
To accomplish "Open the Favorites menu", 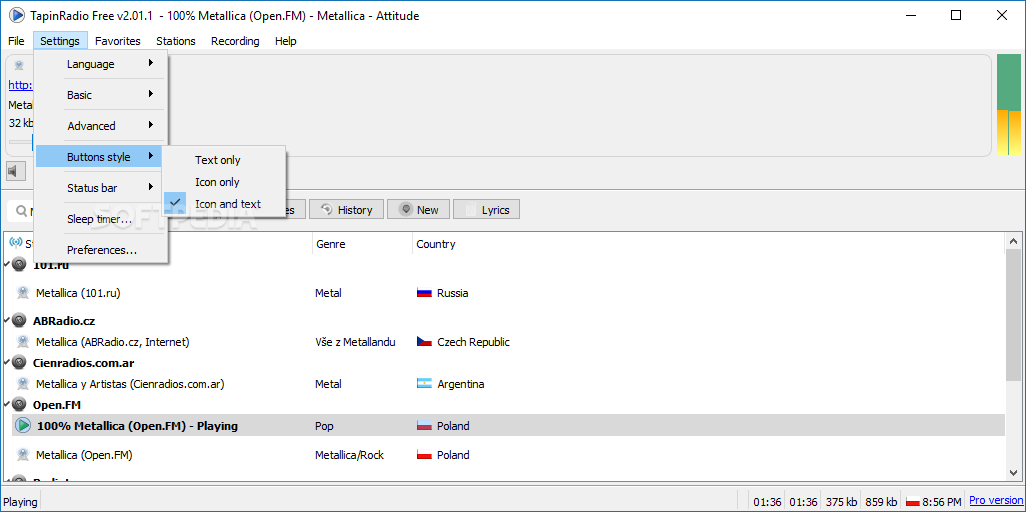I will 118,41.
